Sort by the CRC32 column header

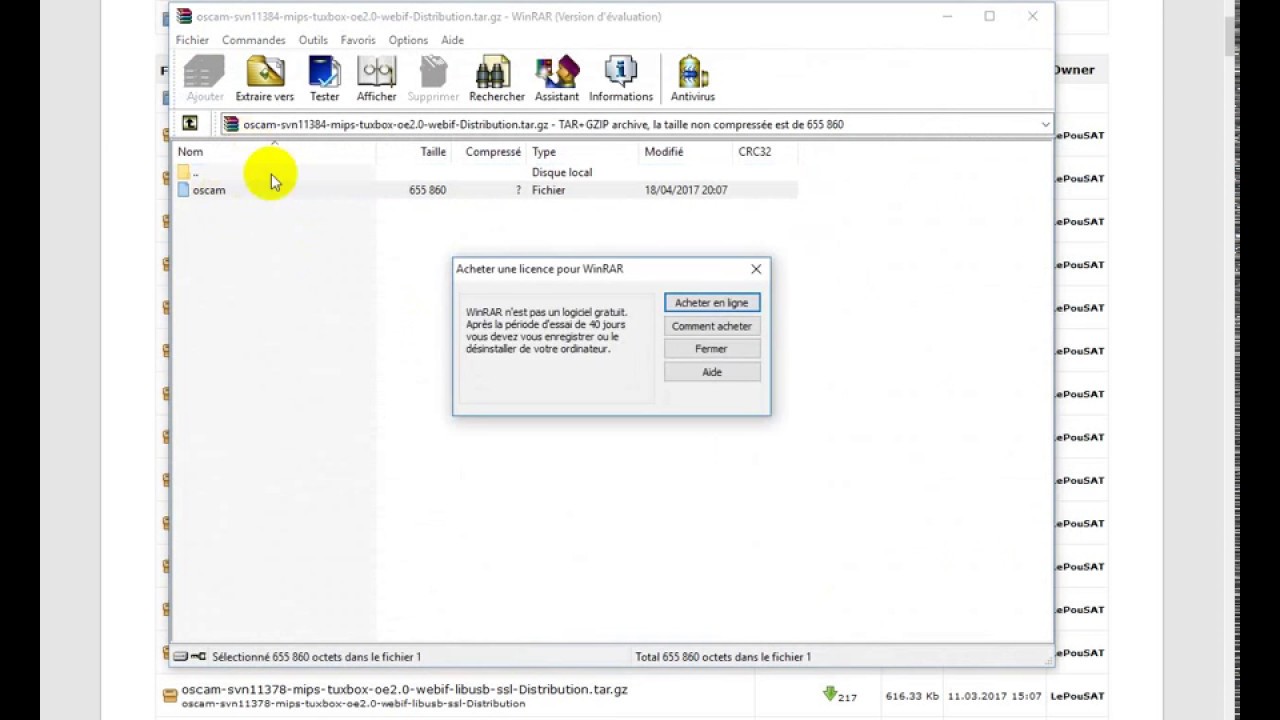765,152
